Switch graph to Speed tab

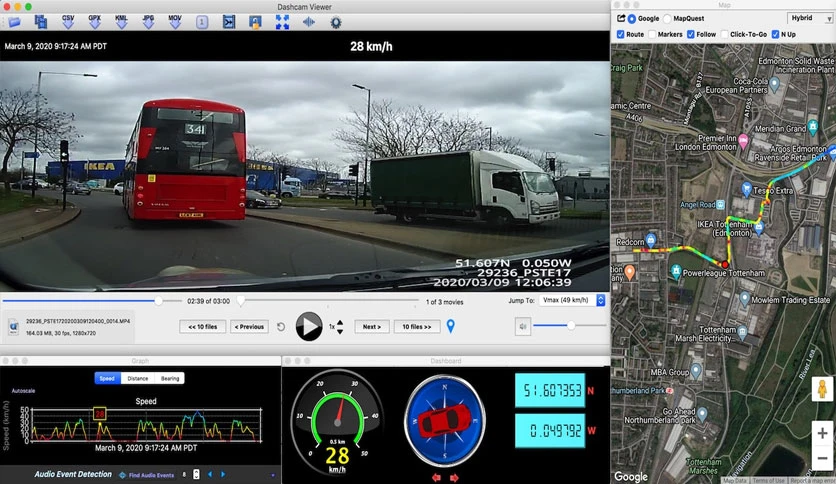pyautogui.click(x=107, y=378)
